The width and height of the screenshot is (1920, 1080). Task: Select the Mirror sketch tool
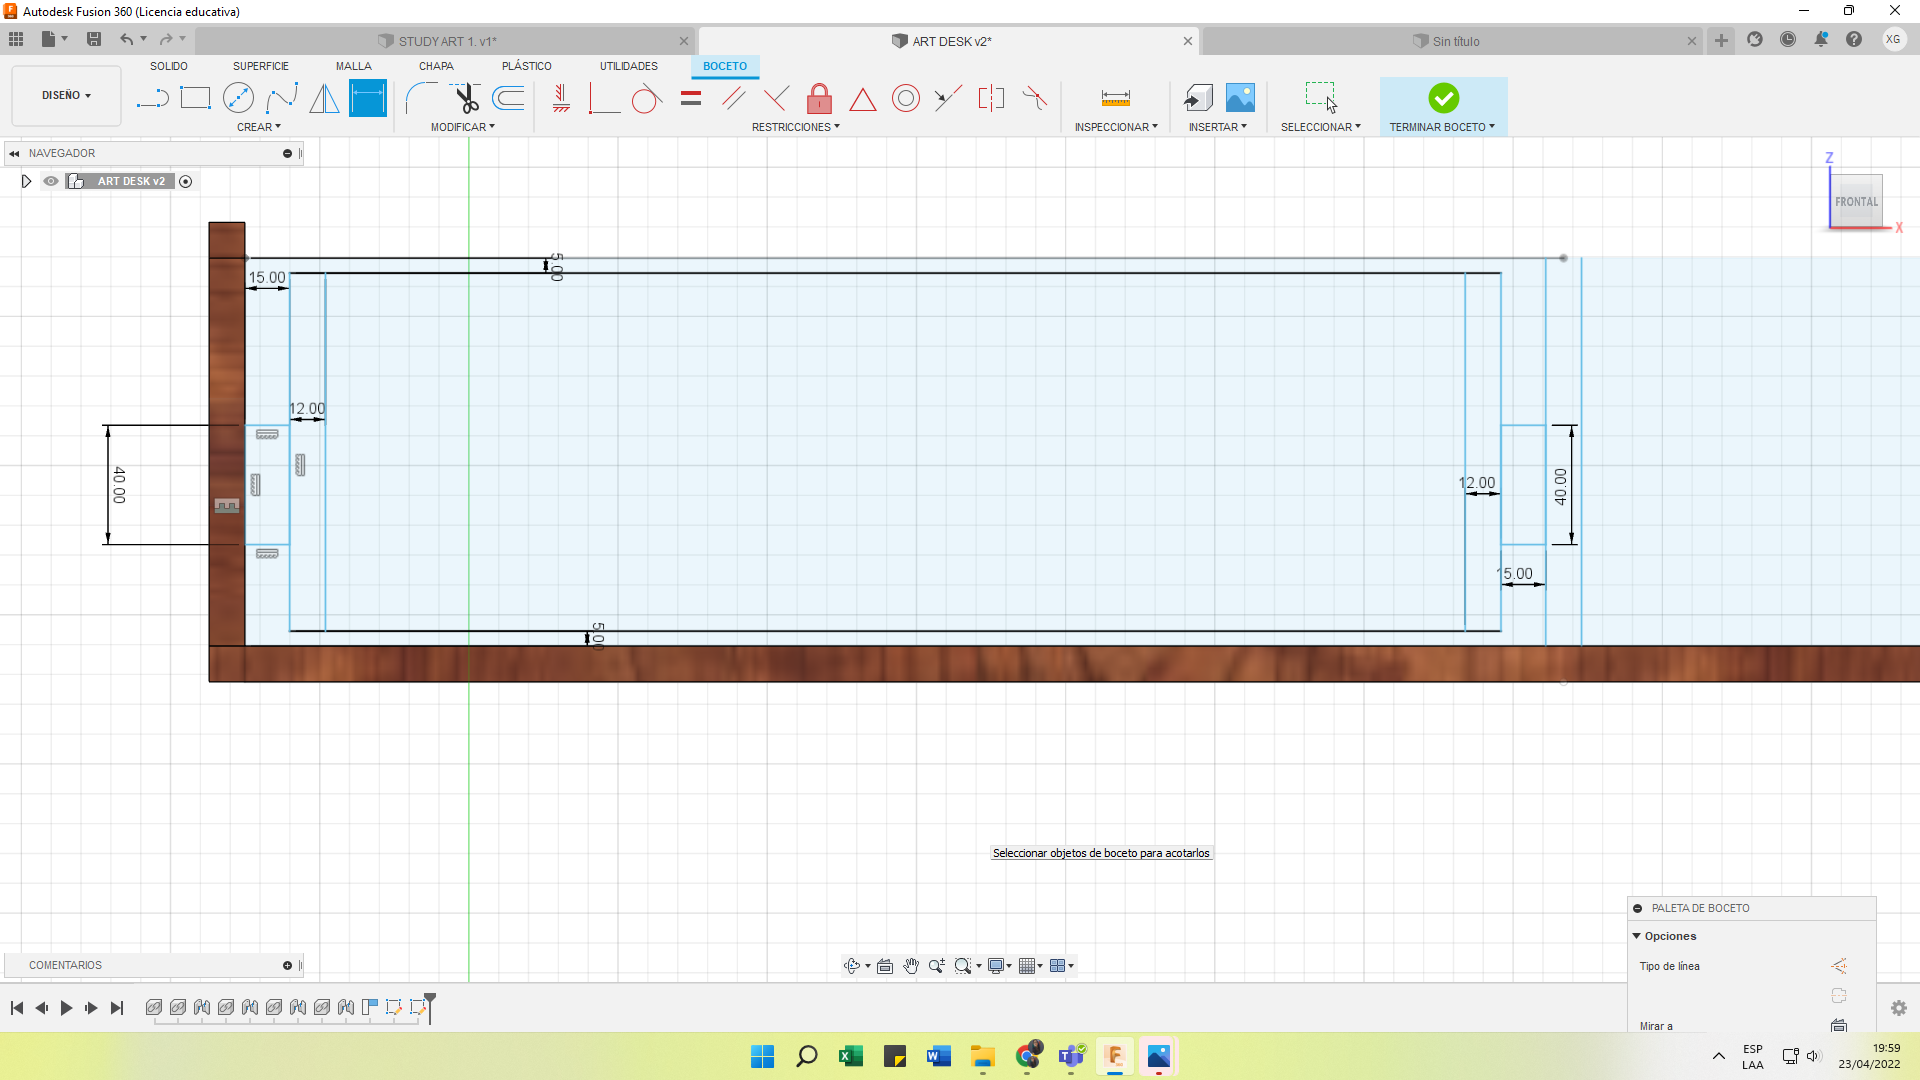point(324,98)
